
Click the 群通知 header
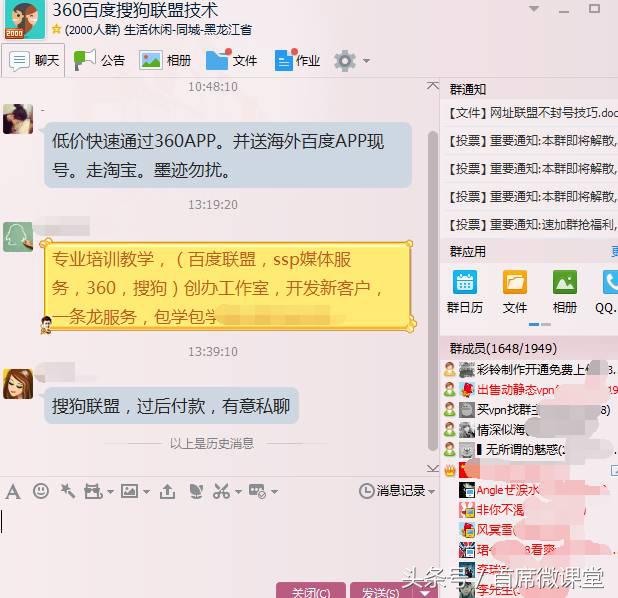468,89
